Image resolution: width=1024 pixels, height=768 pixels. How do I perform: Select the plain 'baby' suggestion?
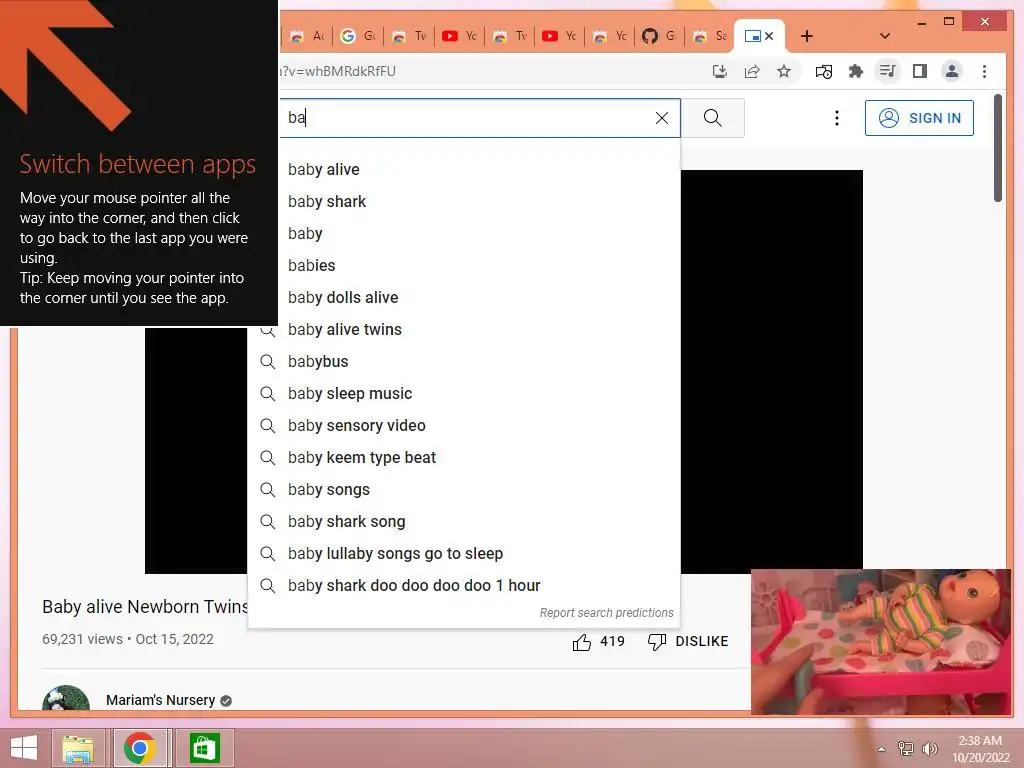[x=464, y=233]
